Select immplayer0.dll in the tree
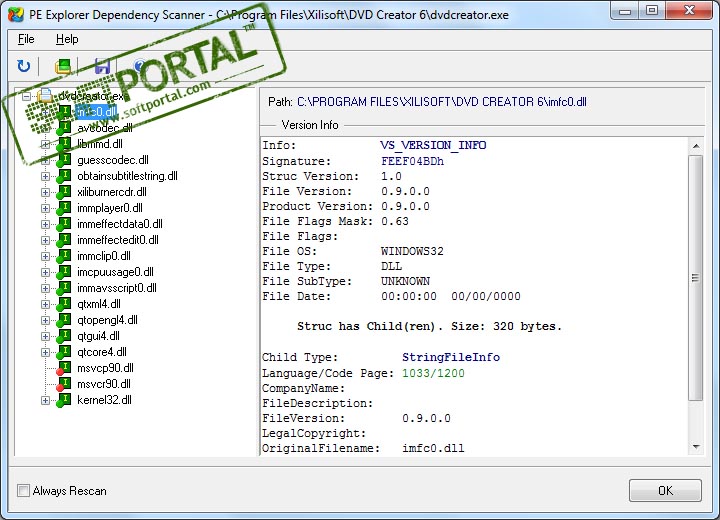The width and height of the screenshot is (720, 520). tap(110, 209)
